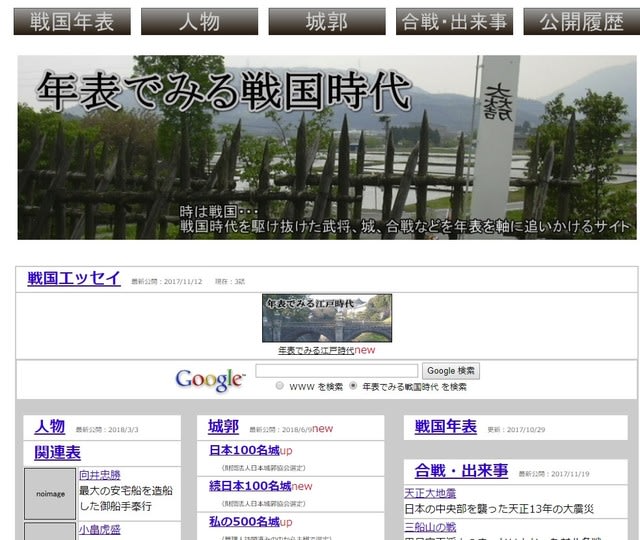Viewport: 640px width, 540px height.
Task: Open the 日本100名城 link
Action: point(244,450)
